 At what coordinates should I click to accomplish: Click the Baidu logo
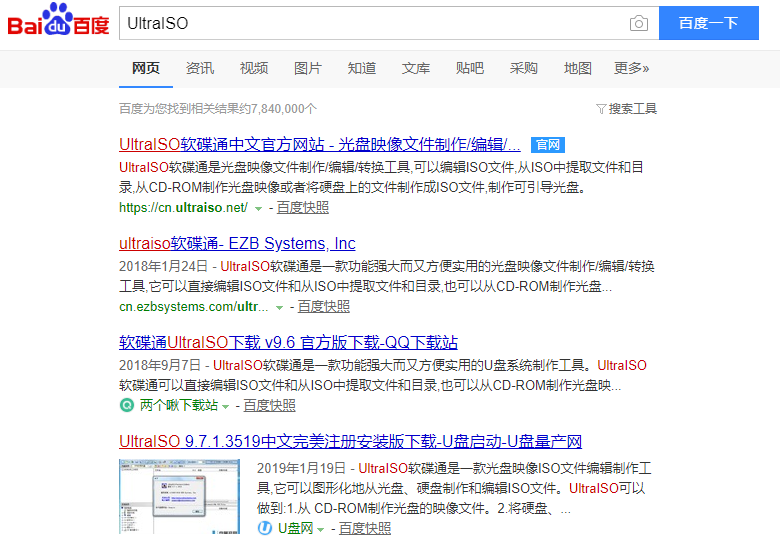pyautogui.click(x=58, y=20)
